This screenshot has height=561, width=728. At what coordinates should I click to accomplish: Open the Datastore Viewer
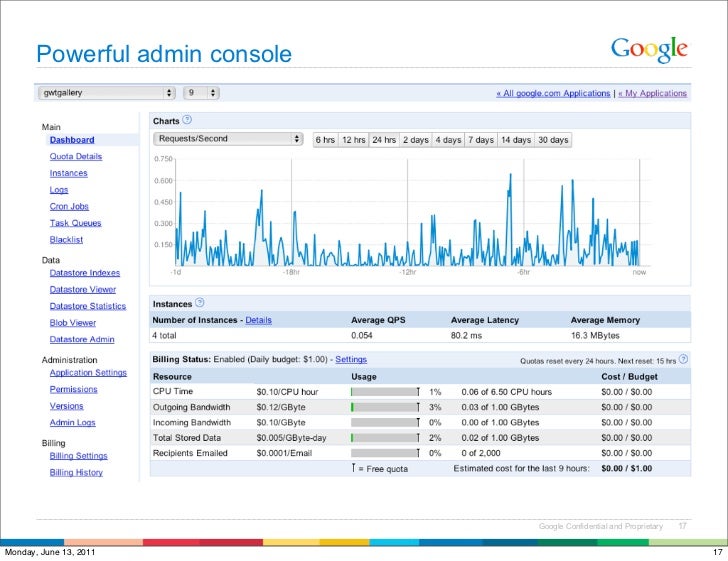tap(83, 290)
